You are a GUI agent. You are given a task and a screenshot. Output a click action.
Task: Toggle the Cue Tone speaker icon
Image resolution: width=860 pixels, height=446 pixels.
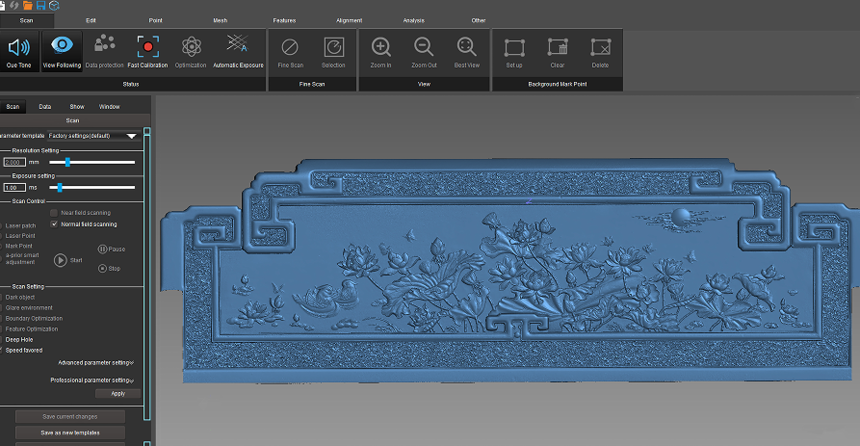19,48
